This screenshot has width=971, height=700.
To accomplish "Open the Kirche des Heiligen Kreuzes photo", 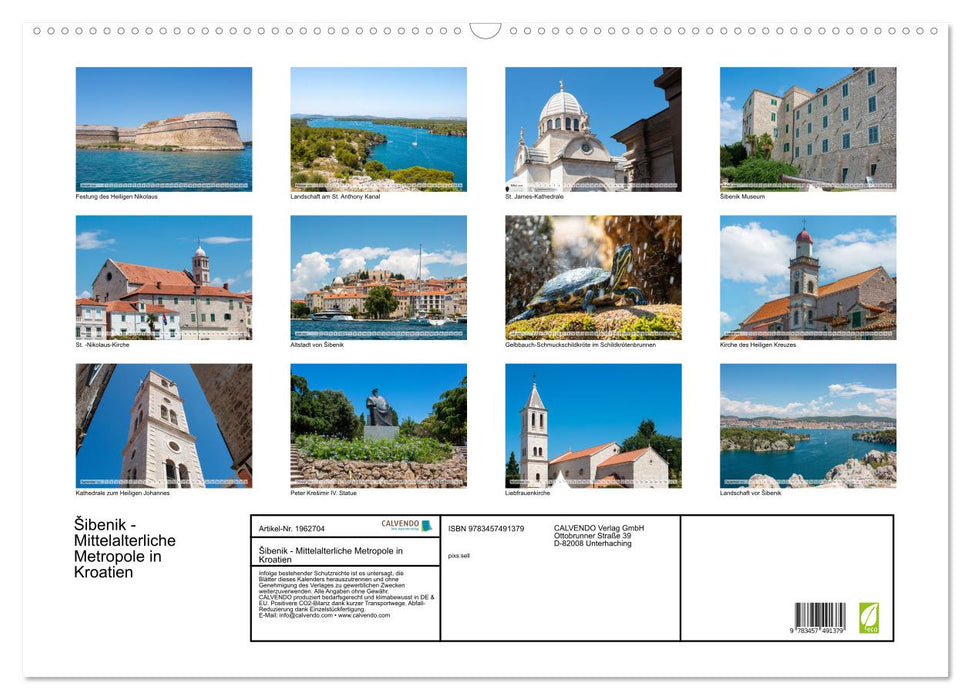I will (806, 277).
